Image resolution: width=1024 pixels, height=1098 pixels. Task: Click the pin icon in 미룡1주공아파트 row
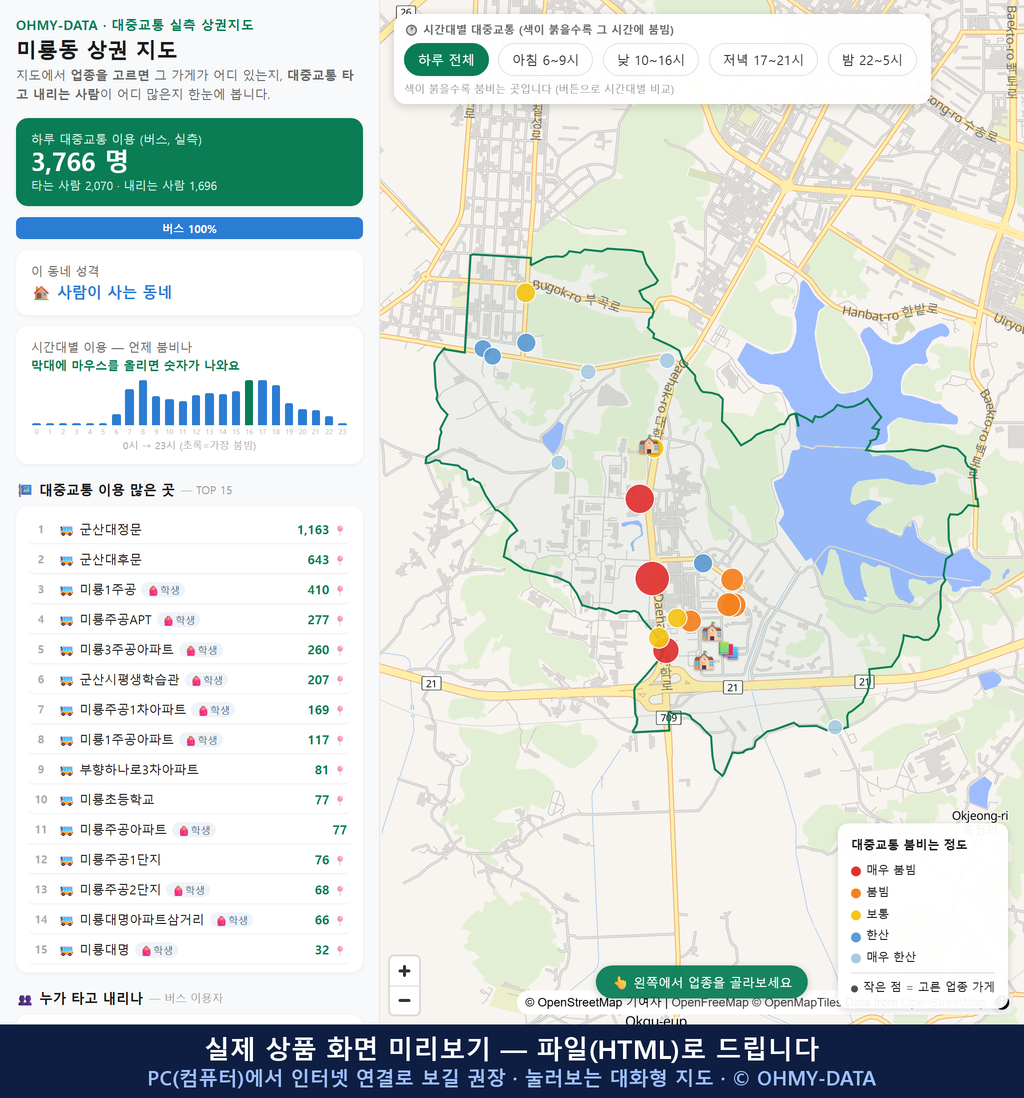[x=340, y=740]
